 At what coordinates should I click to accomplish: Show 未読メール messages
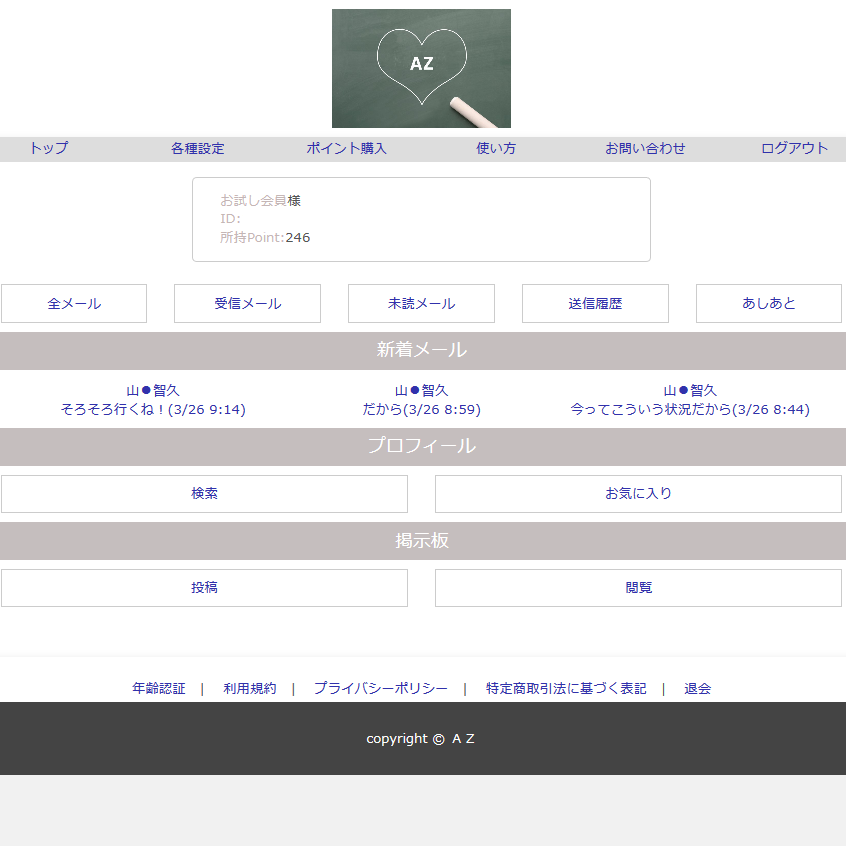coord(421,303)
